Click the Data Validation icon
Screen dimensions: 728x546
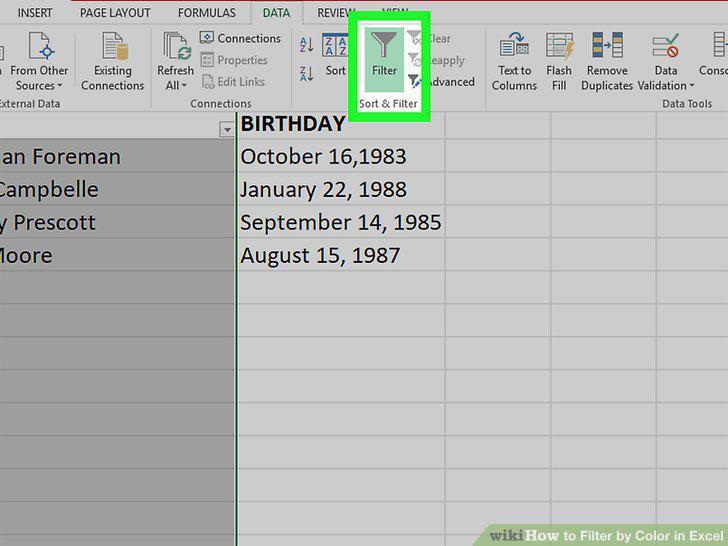(665, 46)
